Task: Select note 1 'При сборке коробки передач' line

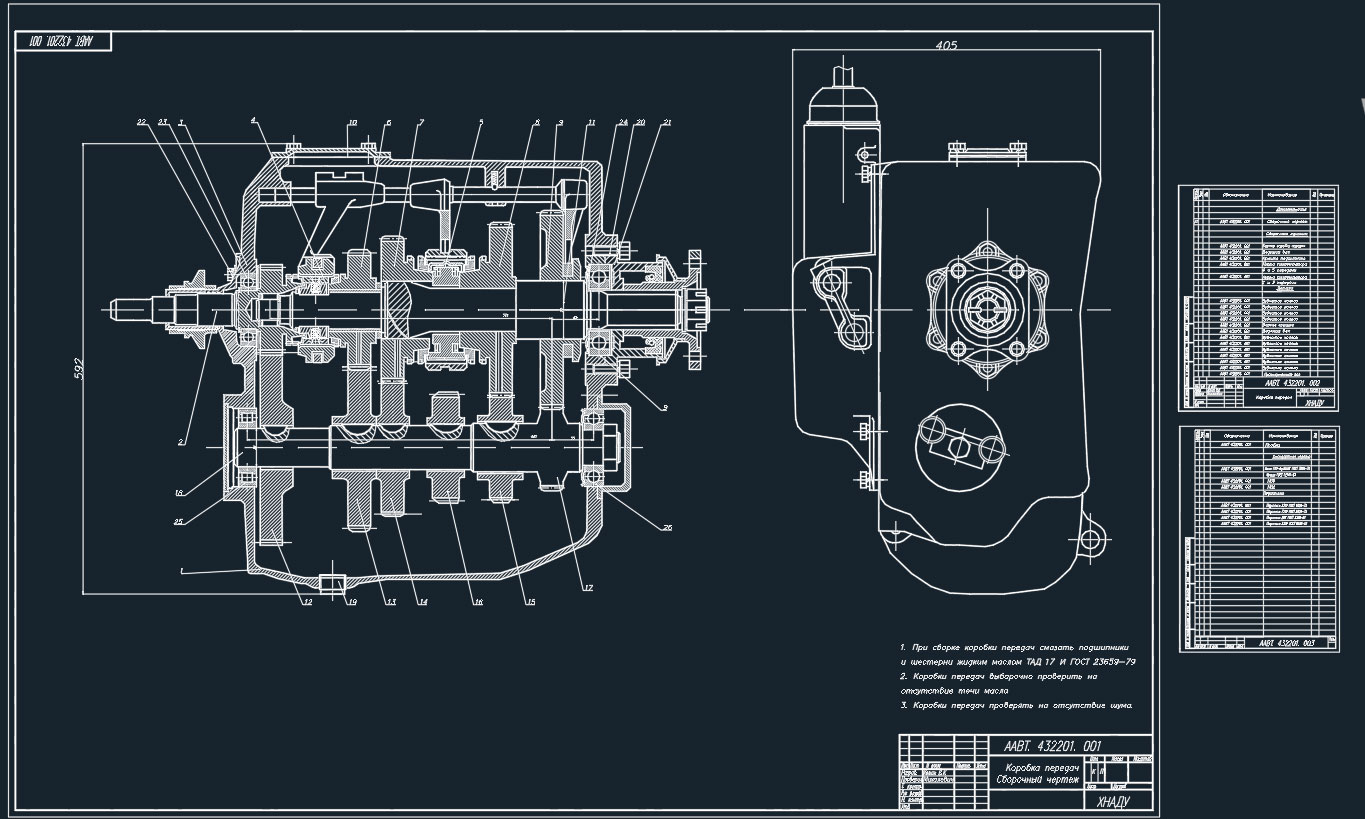Action: [1017, 647]
